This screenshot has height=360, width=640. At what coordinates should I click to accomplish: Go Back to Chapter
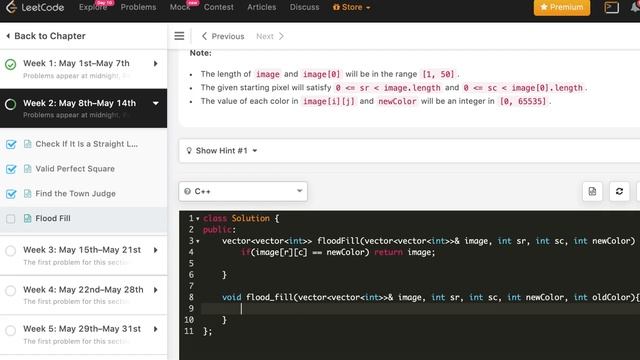(x=46, y=36)
